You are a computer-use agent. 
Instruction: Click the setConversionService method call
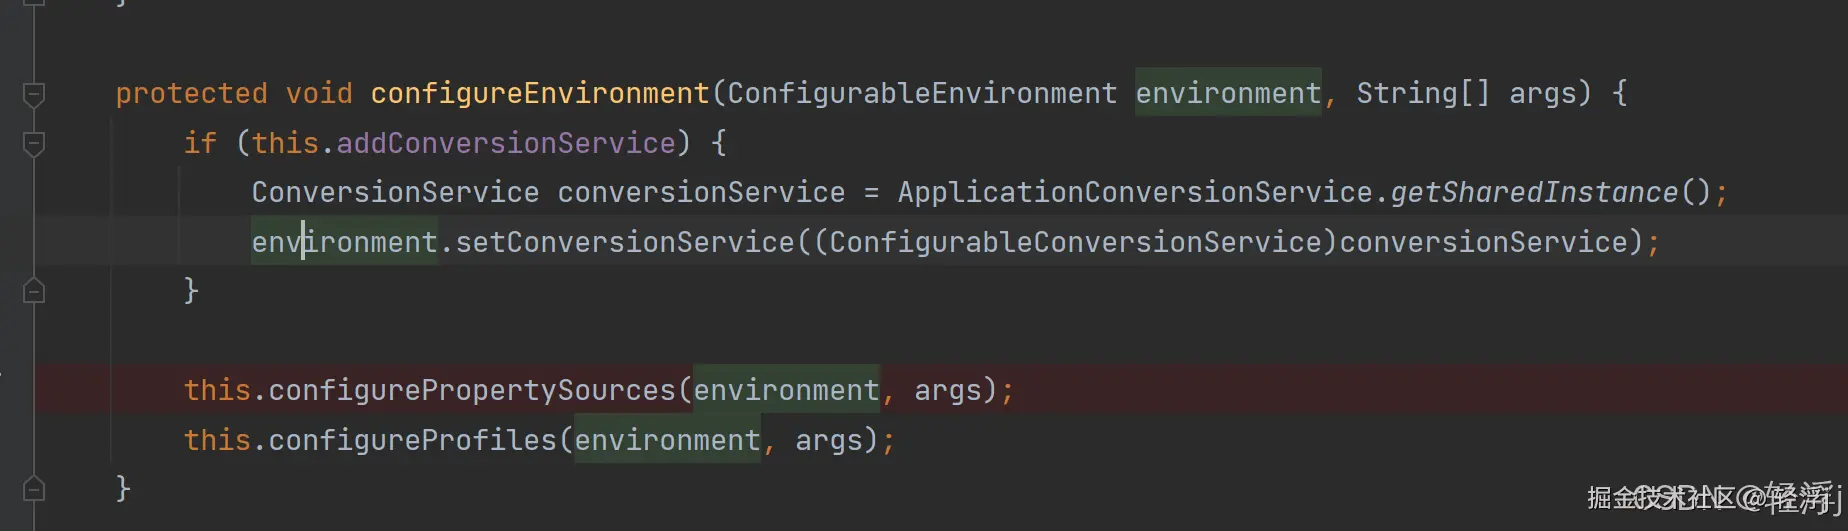[x=624, y=242]
